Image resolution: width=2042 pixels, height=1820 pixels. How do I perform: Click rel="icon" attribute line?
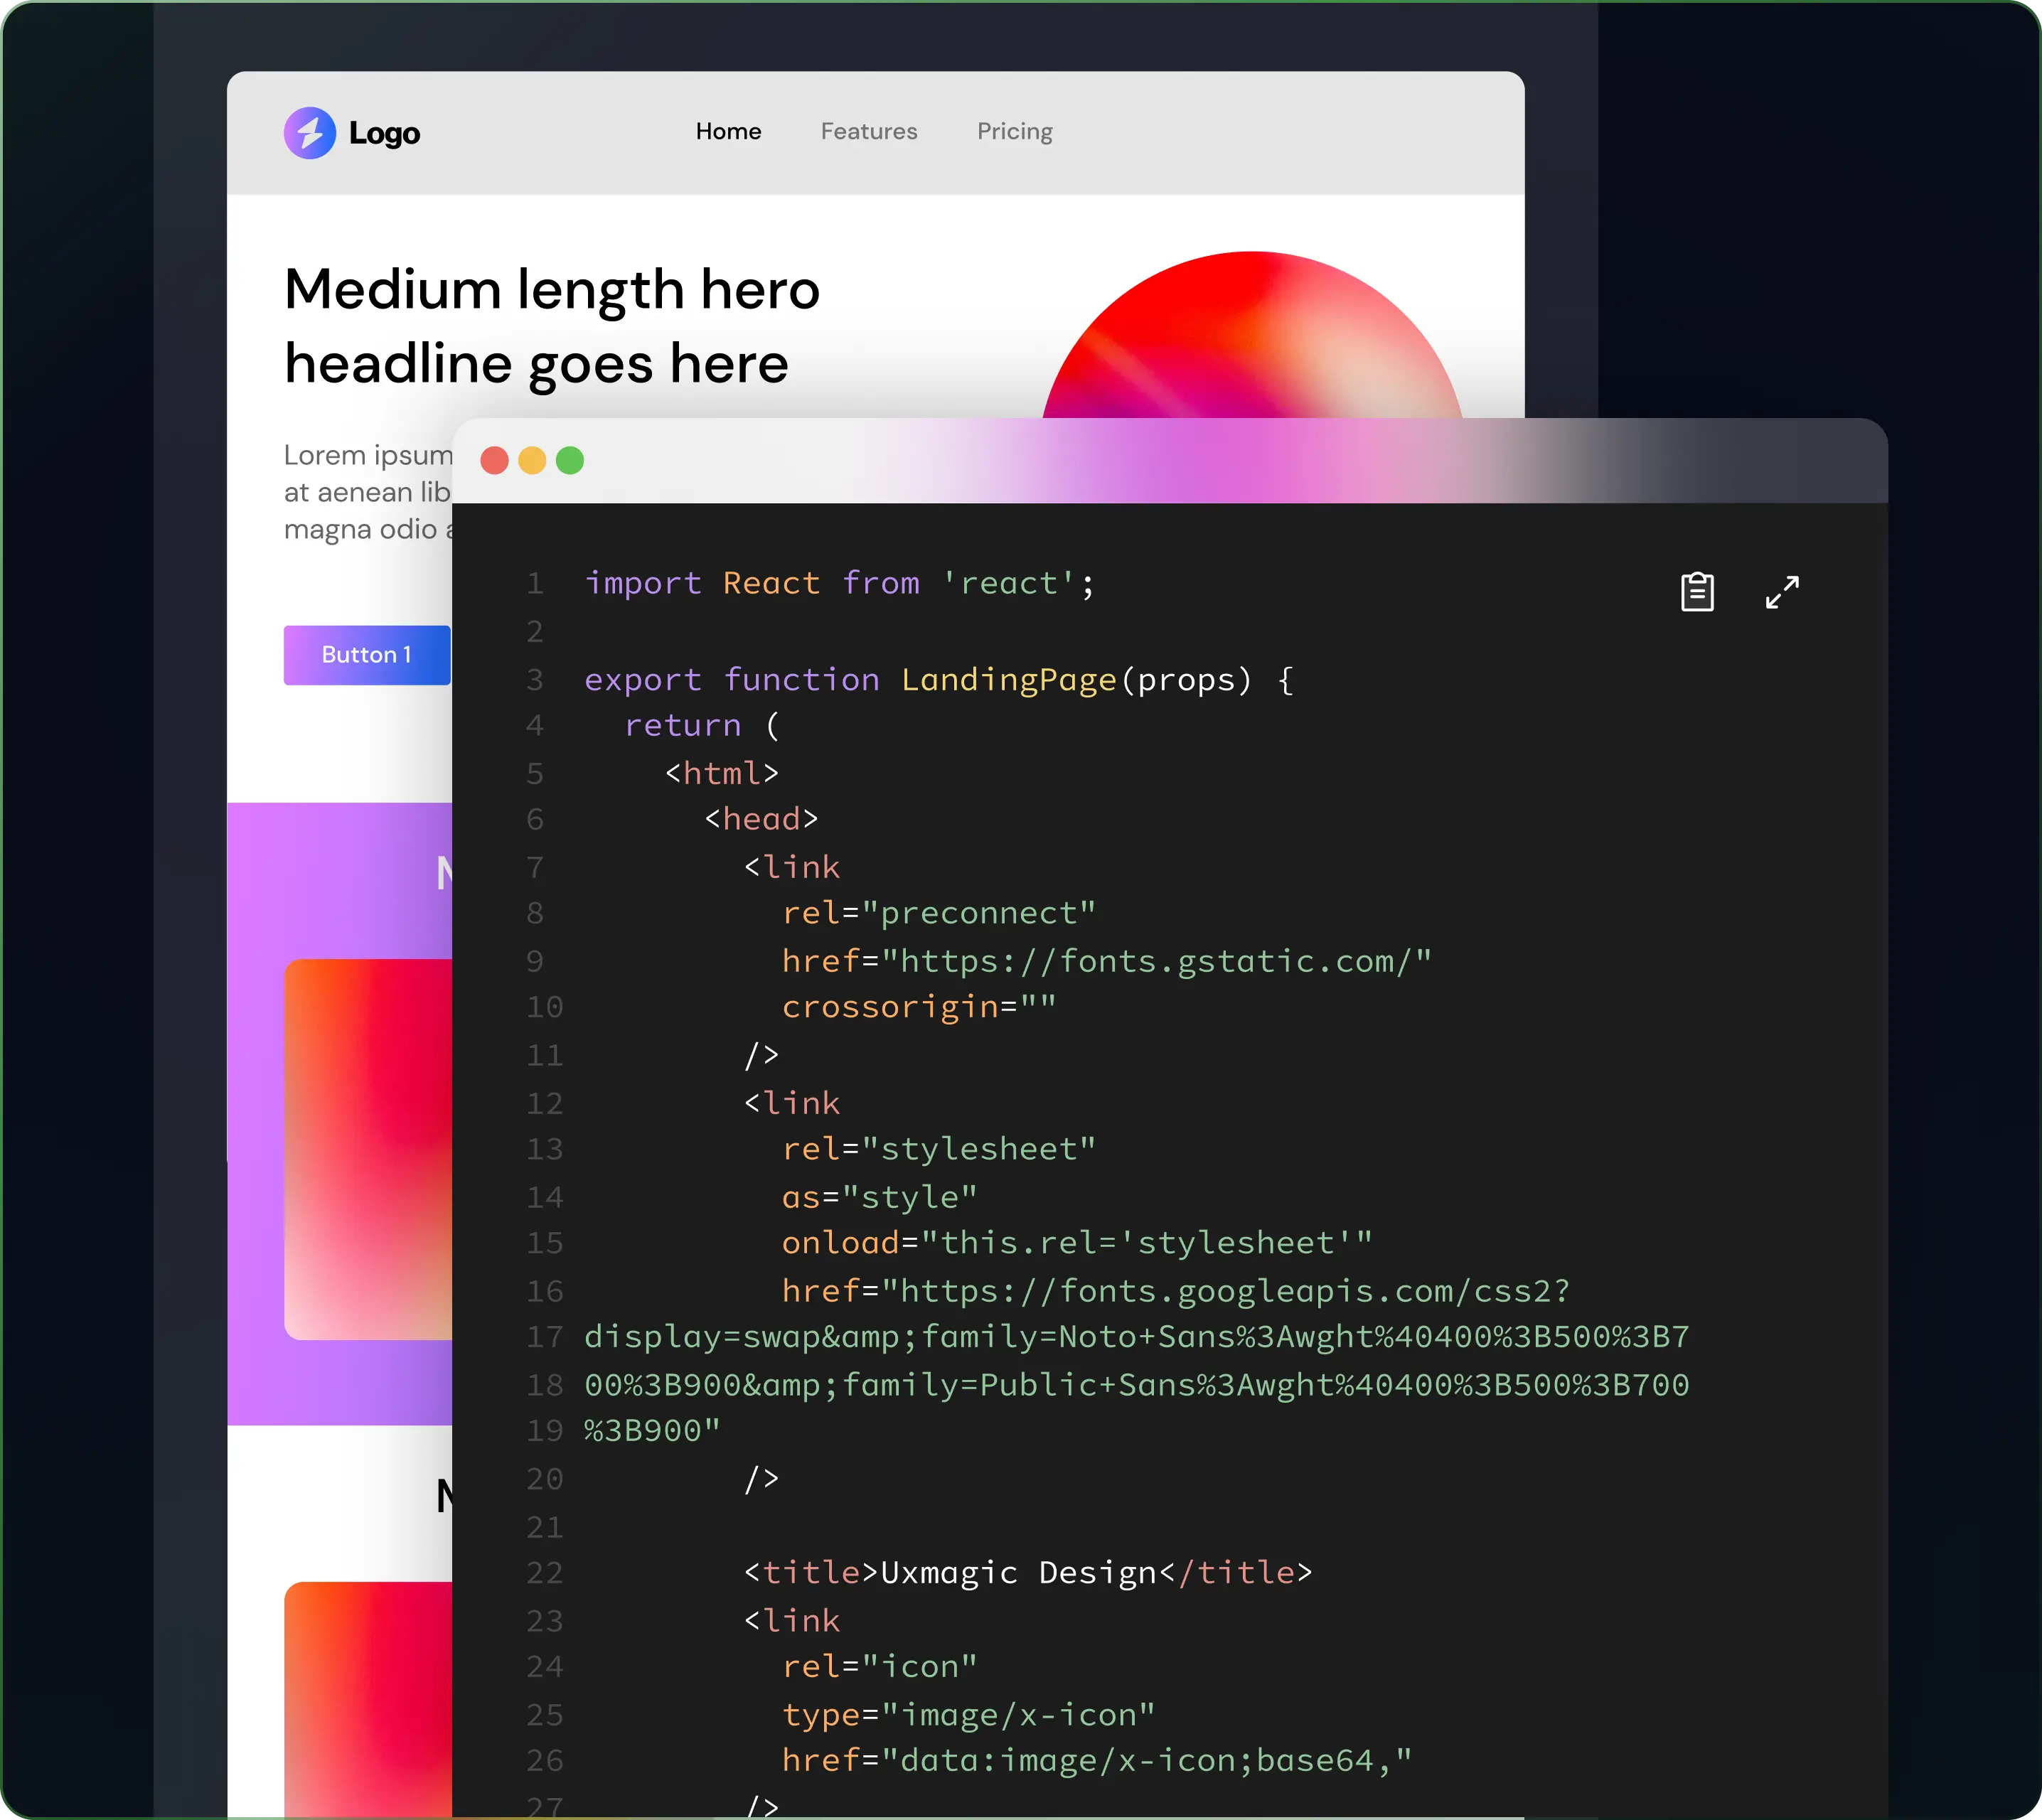tap(880, 1667)
